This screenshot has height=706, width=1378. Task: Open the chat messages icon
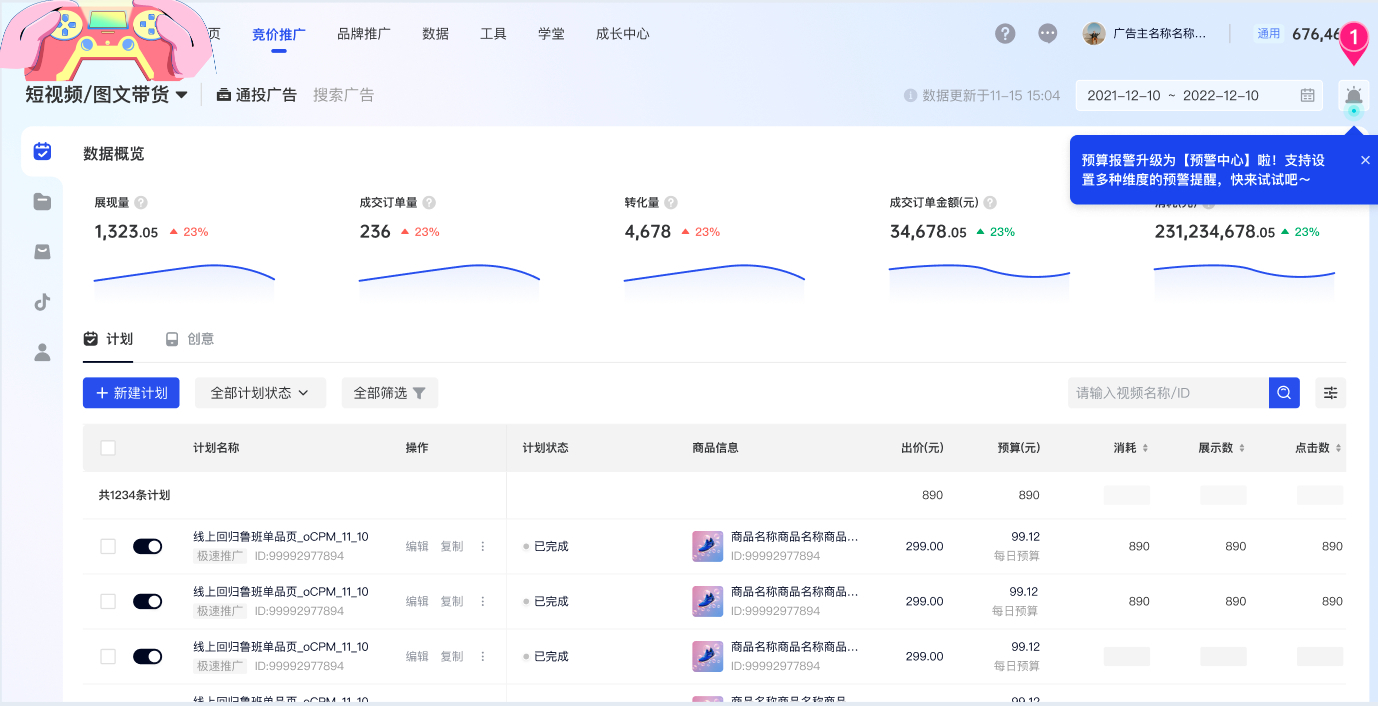[x=1047, y=33]
